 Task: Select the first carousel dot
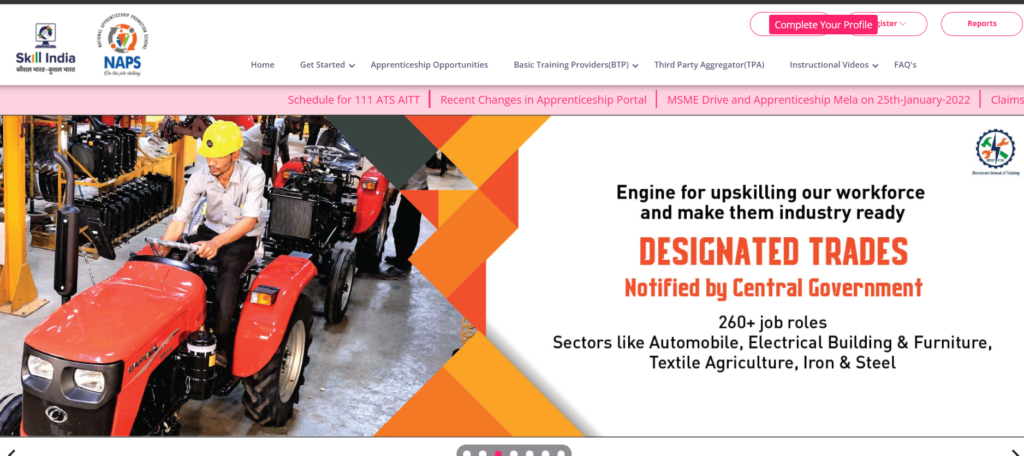point(467,453)
